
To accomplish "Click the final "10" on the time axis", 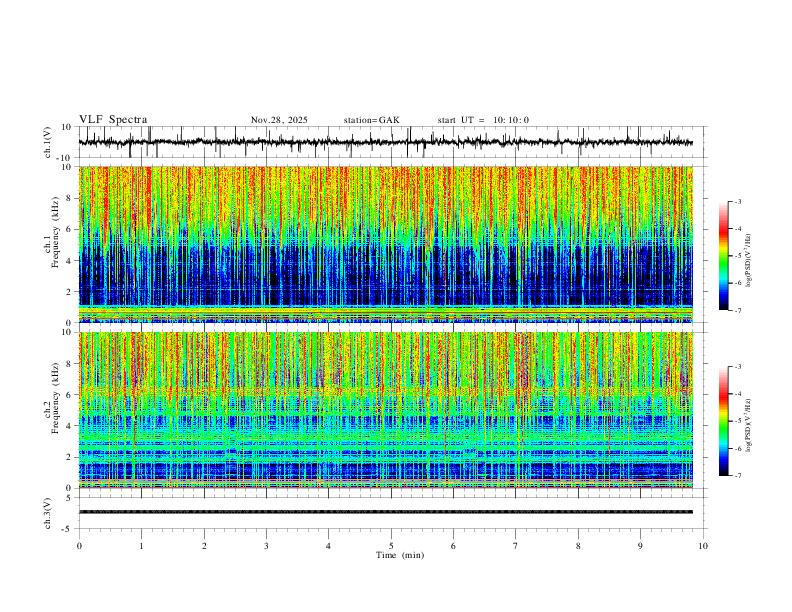I will [703, 546].
